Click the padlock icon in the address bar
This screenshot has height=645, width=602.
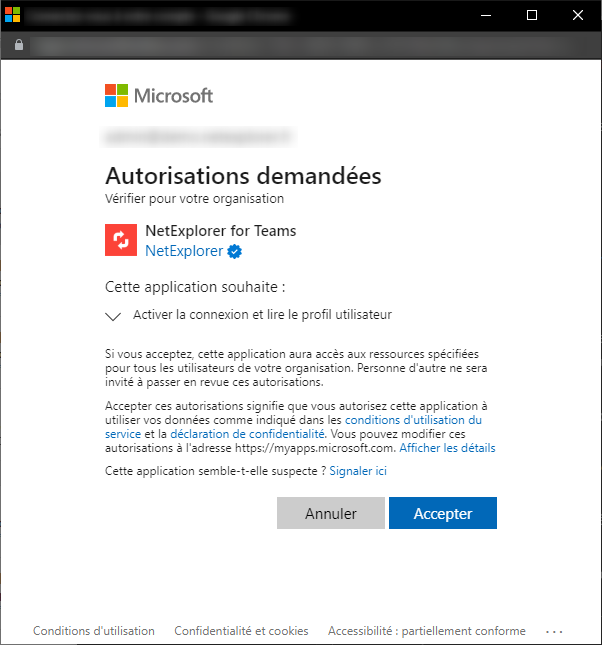[18, 46]
